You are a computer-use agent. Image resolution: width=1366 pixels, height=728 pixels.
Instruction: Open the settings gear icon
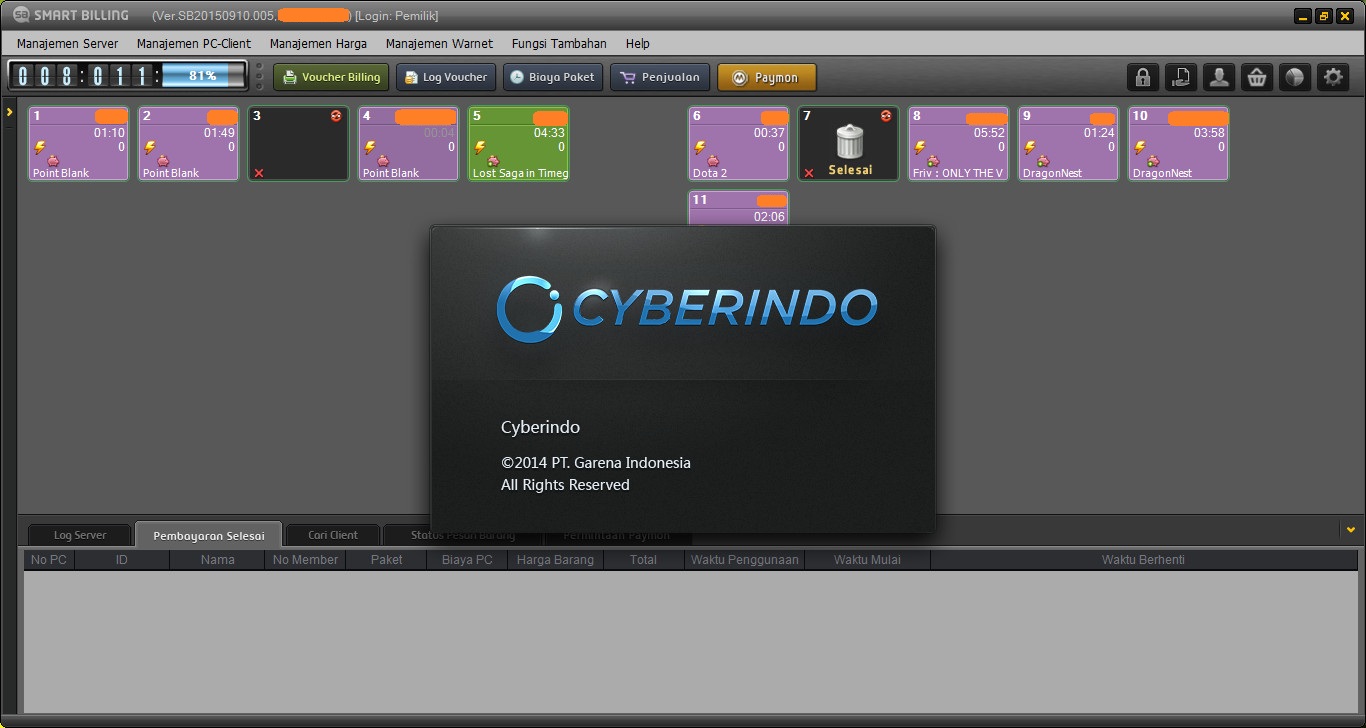click(1333, 77)
